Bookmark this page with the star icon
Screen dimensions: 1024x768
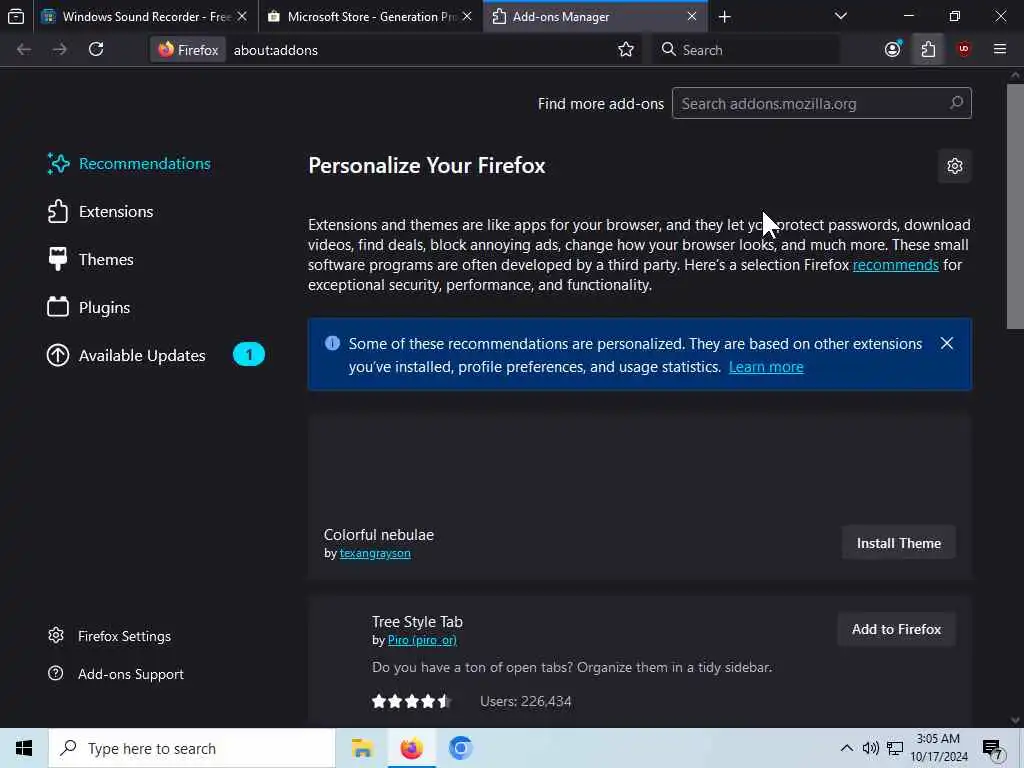(626, 50)
